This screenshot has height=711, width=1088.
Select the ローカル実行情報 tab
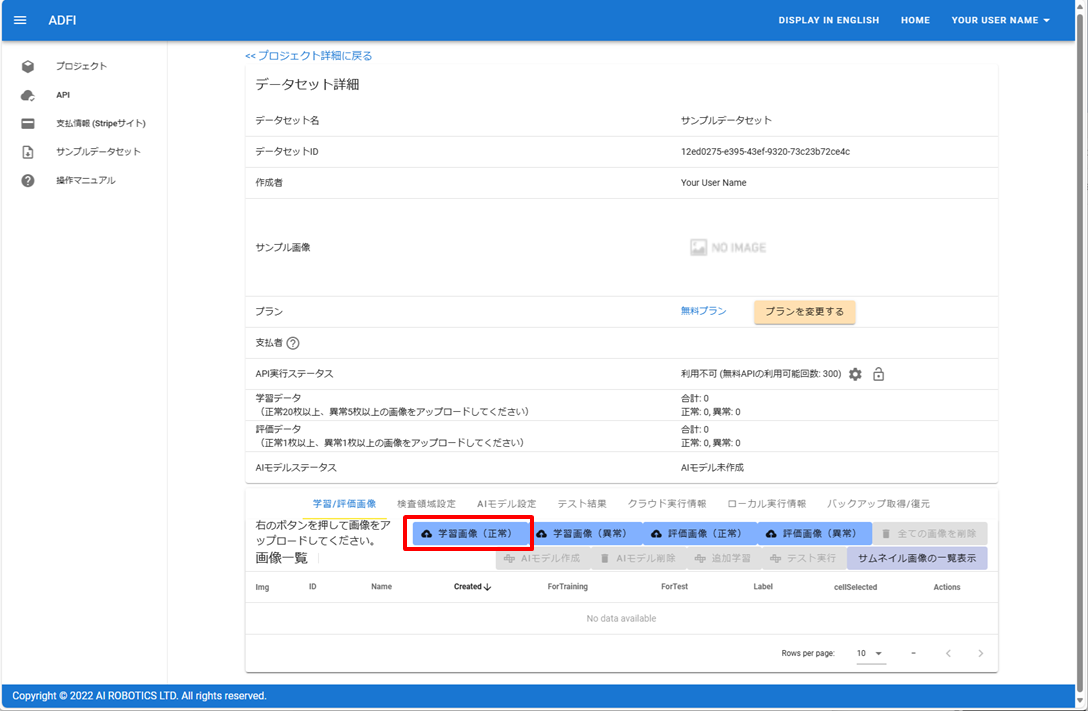pos(767,504)
